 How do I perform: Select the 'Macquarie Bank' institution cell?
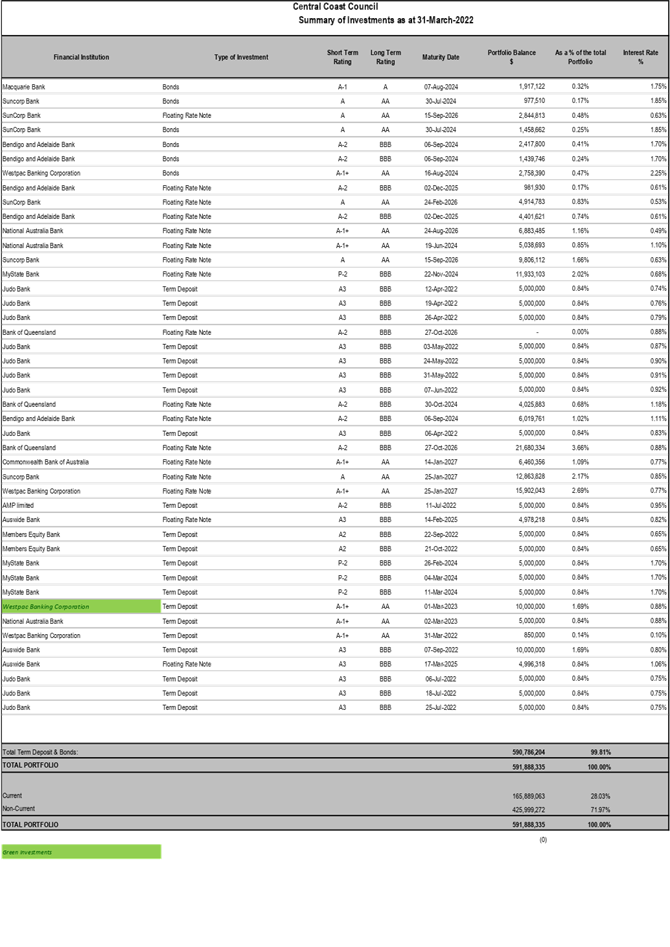(24, 87)
